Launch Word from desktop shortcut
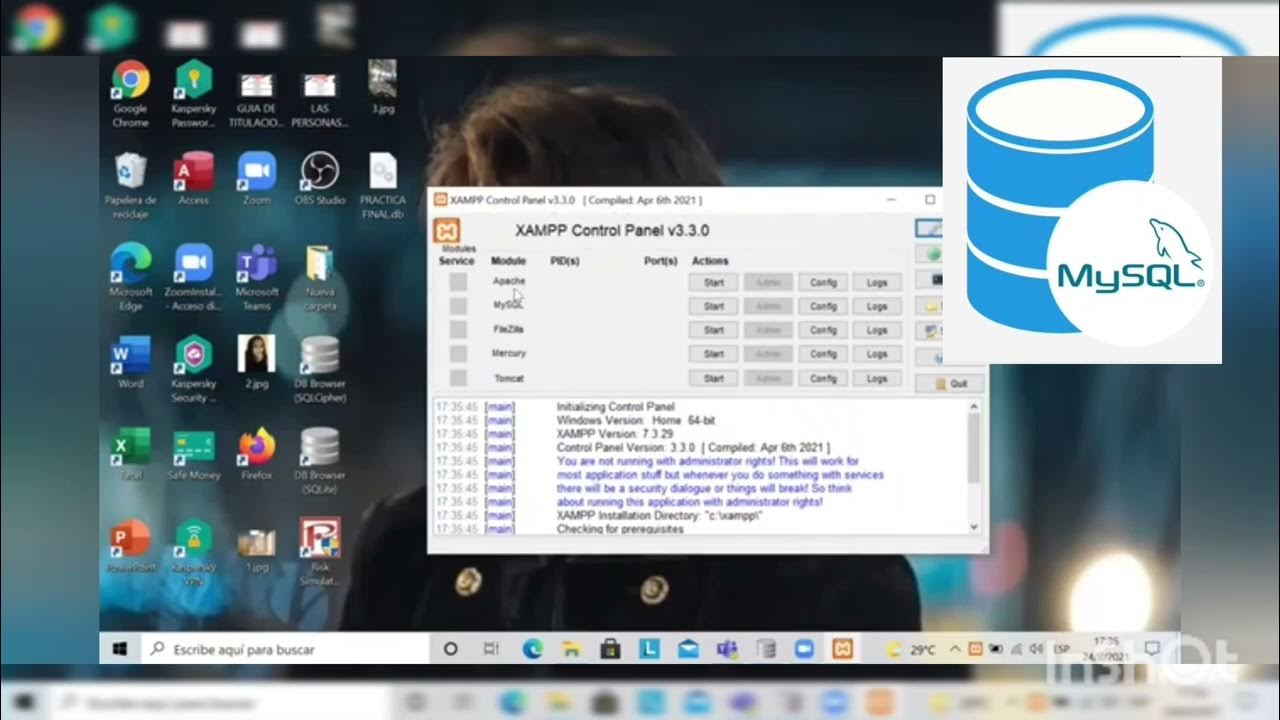This screenshot has height=720, width=1280. [131, 355]
